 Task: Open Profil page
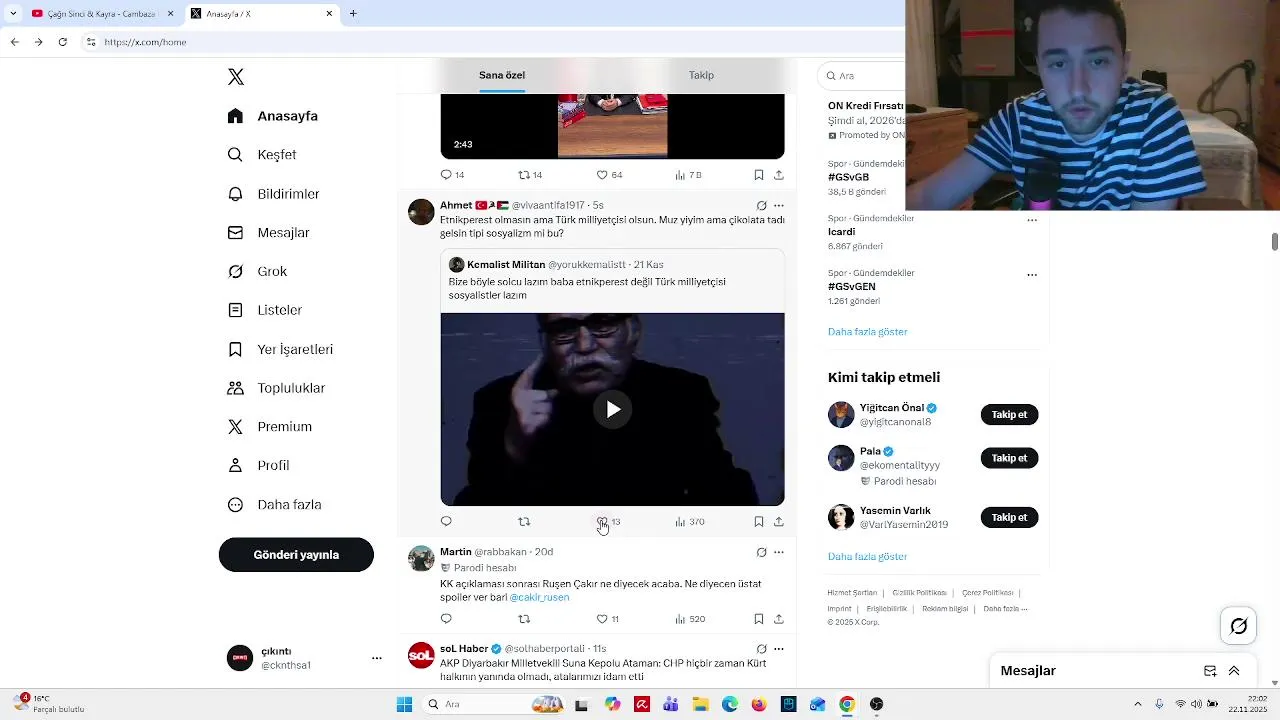[x=258, y=465]
